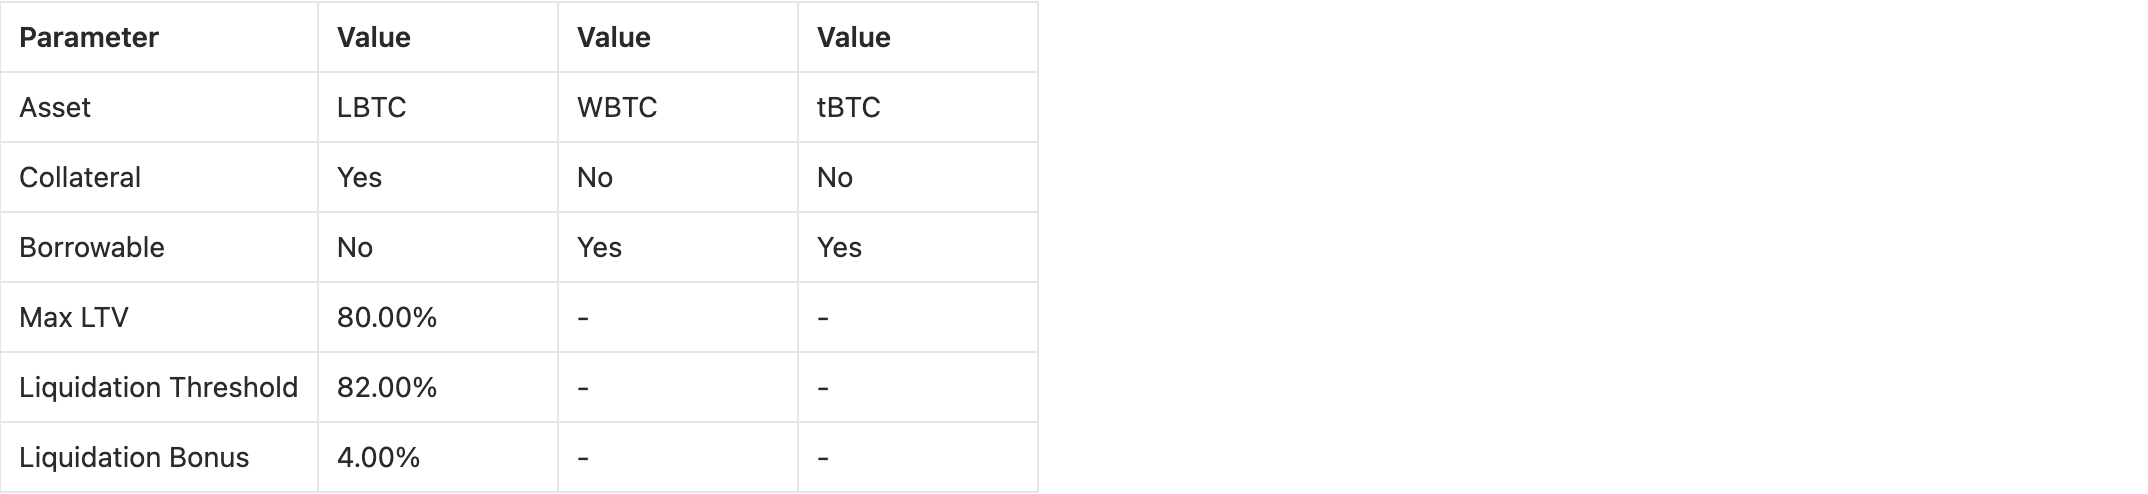Screen dimensions: 2148x494
Task: Click the Borrowable No cell for LBTC
Action: point(355,248)
